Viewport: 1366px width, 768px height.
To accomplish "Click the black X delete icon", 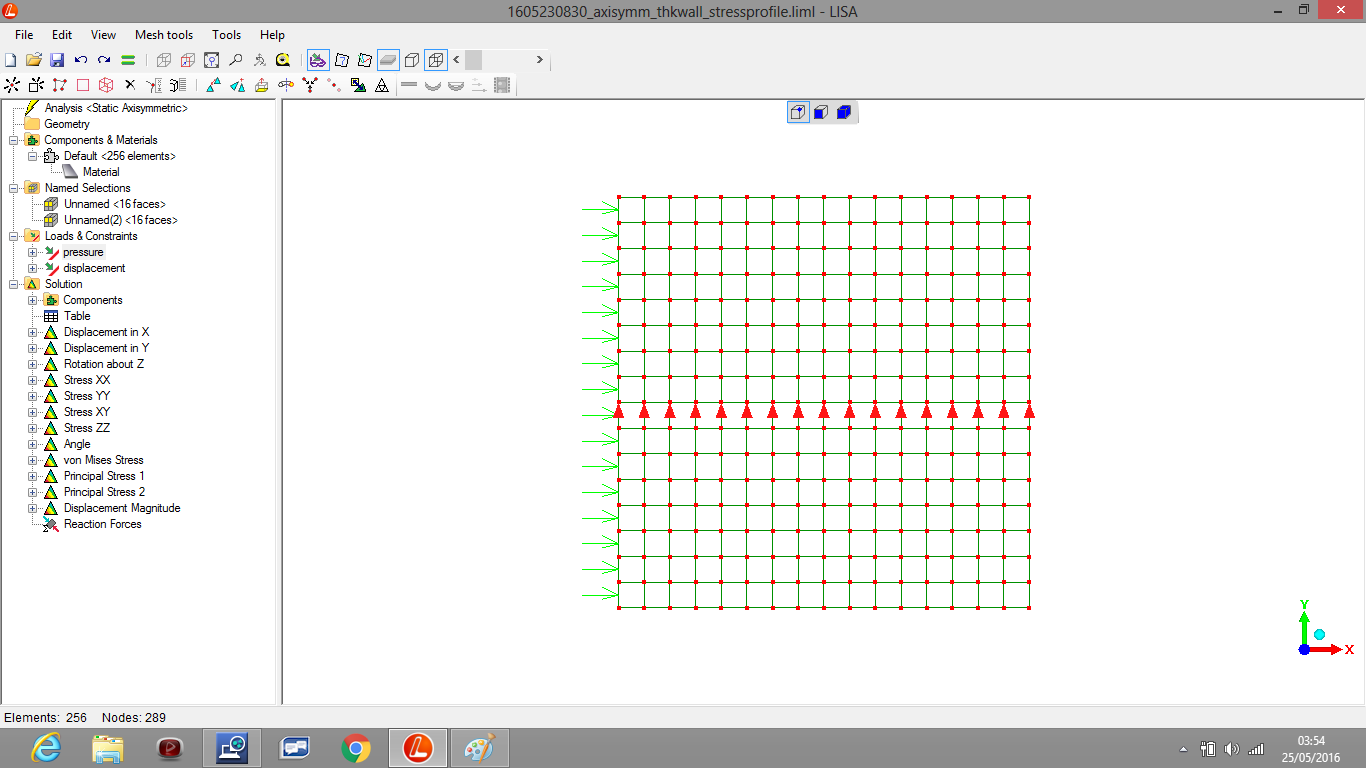I will [129, 85].
